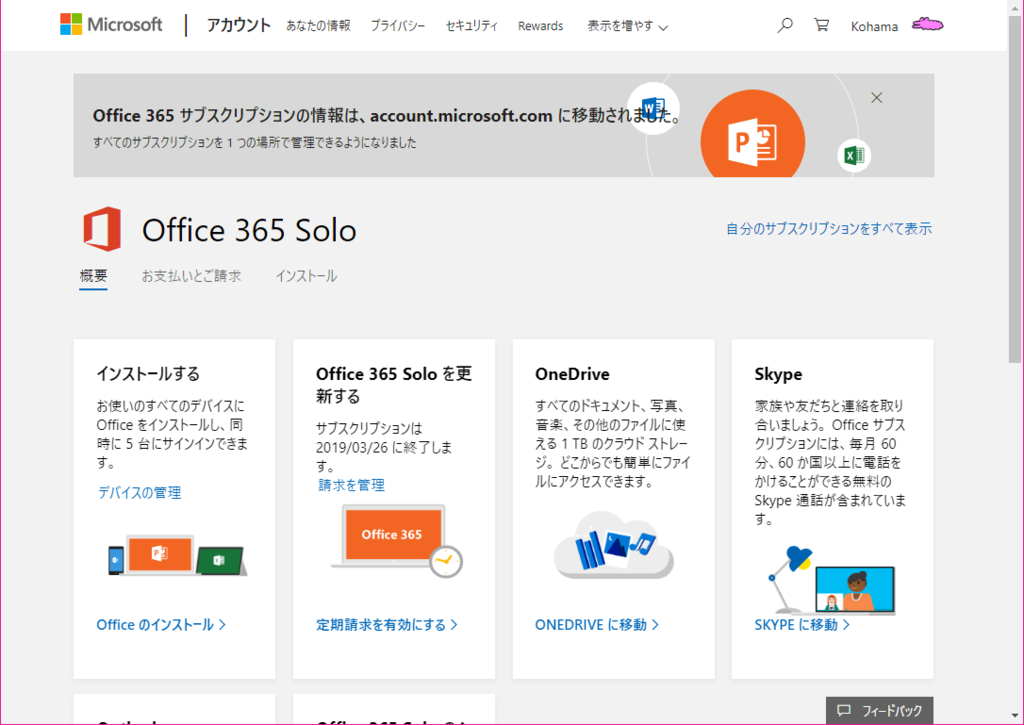
Task: Go to あなたの情報 in the nav
Action: tap(318, 25)
